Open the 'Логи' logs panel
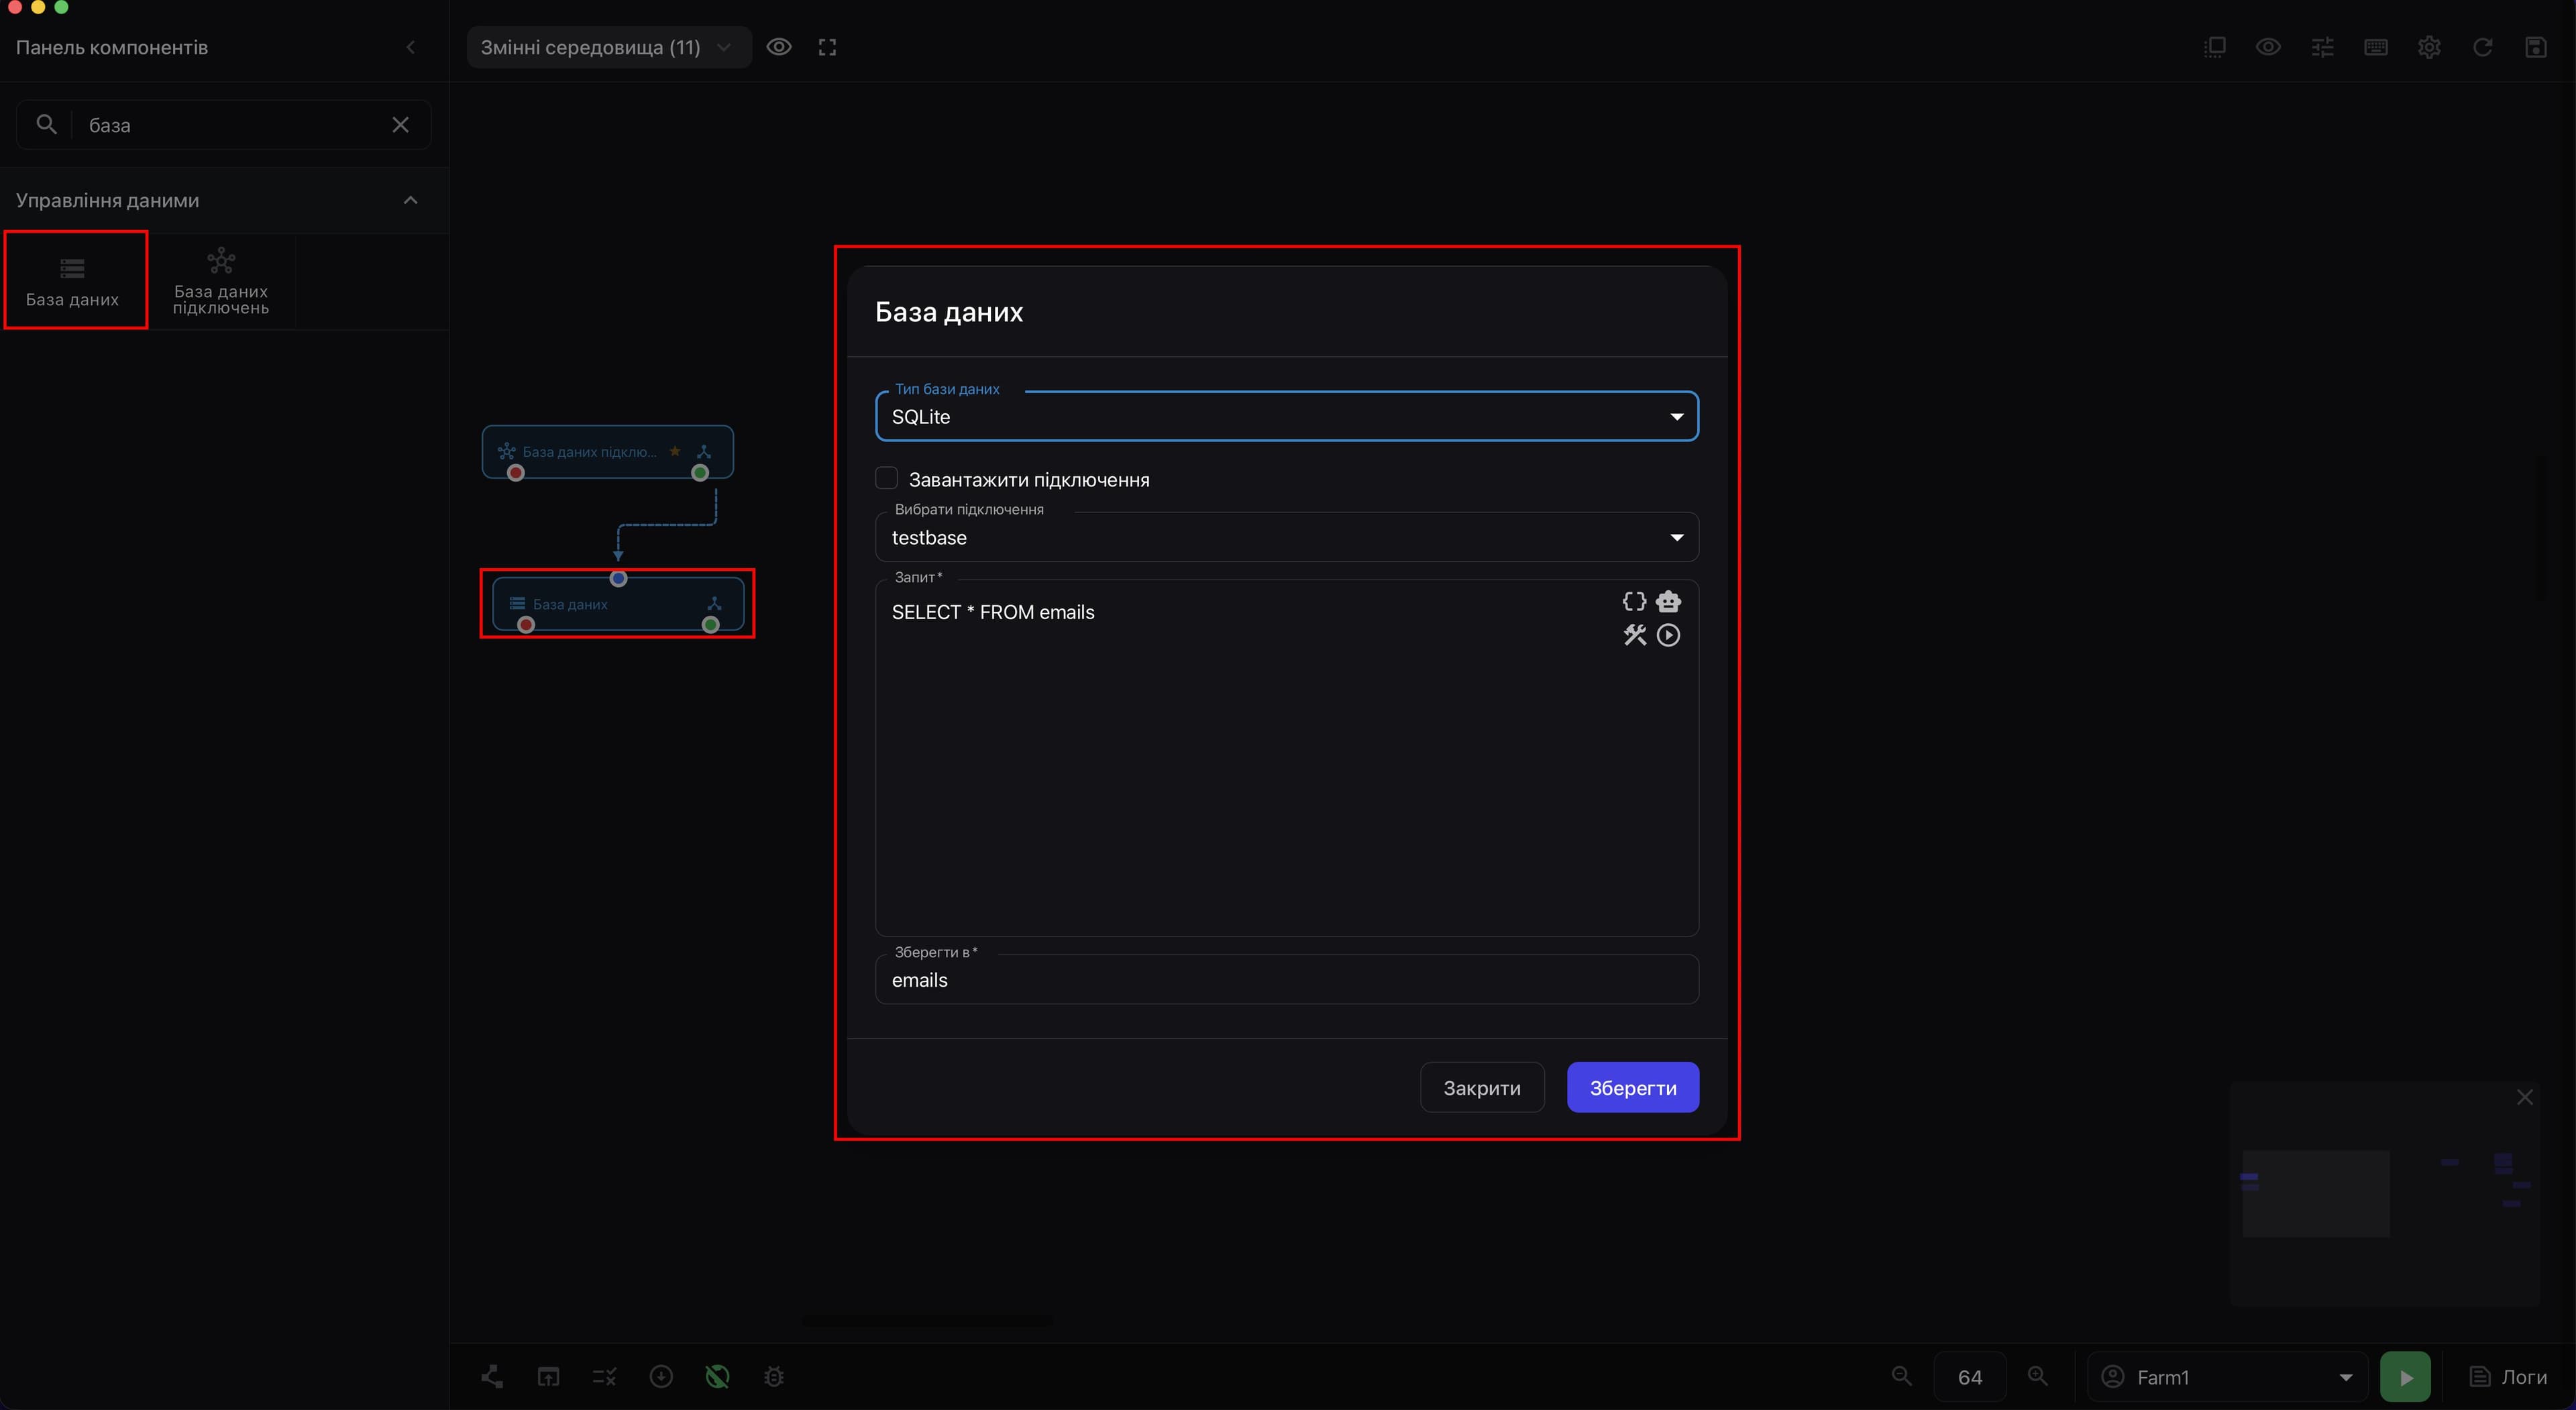The width and height of the screenshot is (2576, 1410). tap(2507, 1376)
